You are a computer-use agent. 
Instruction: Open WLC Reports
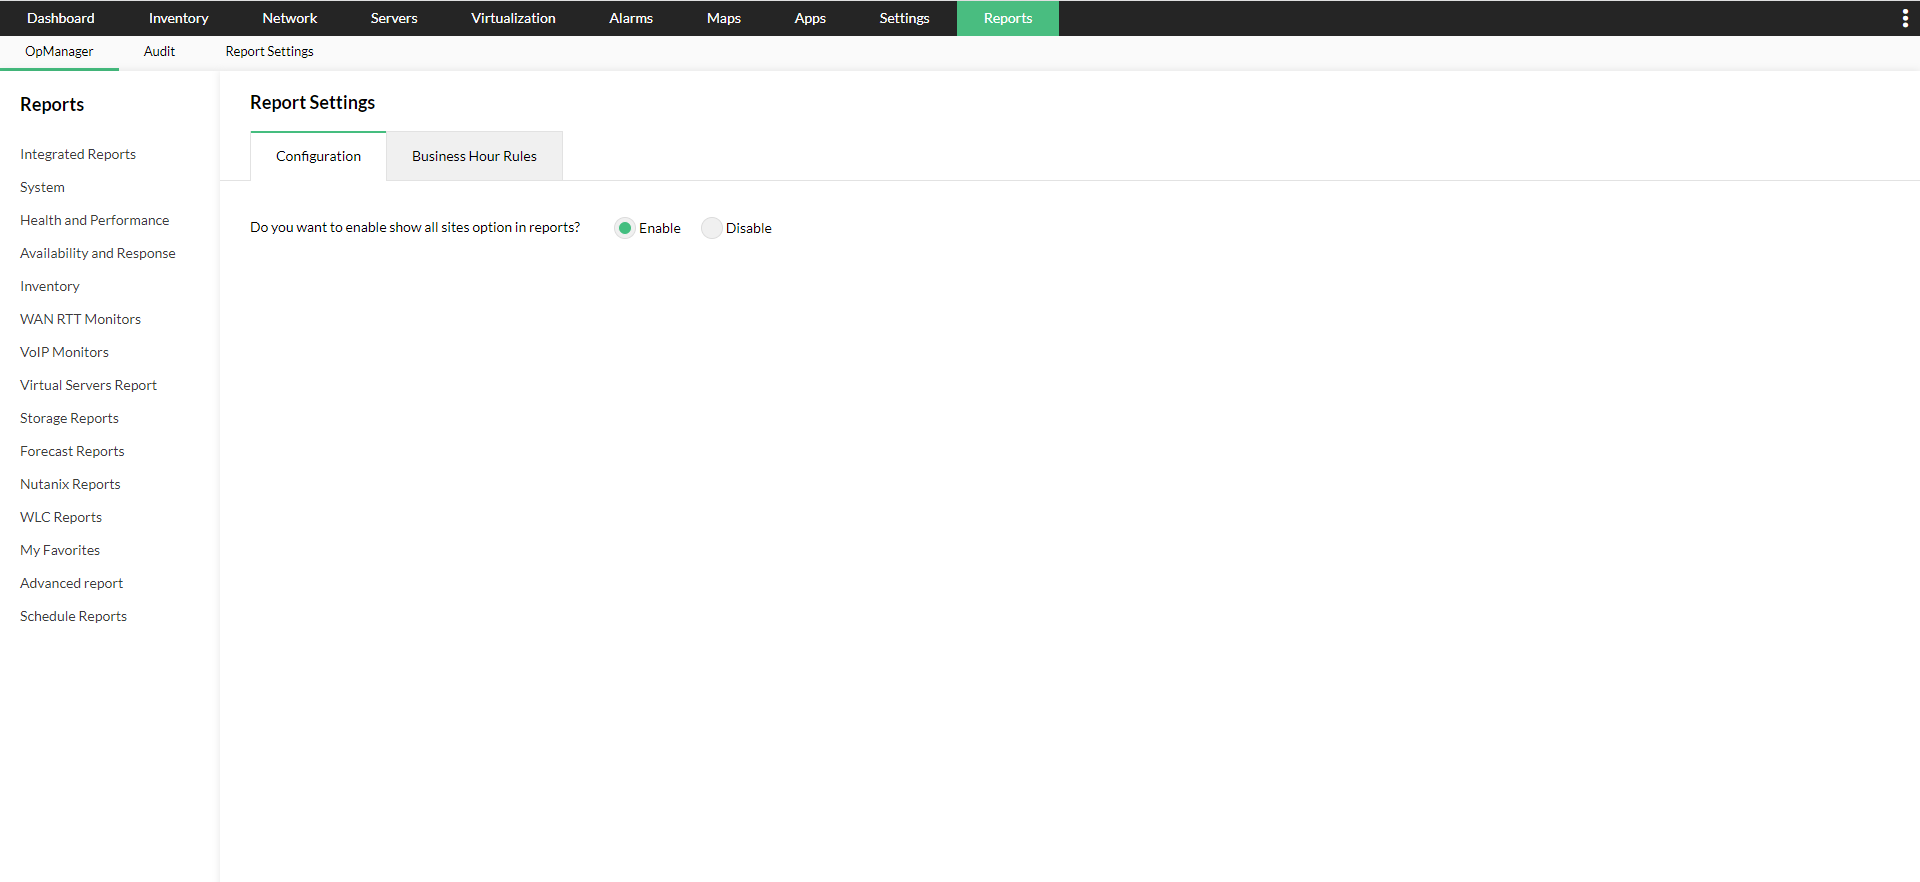(61, 517)
